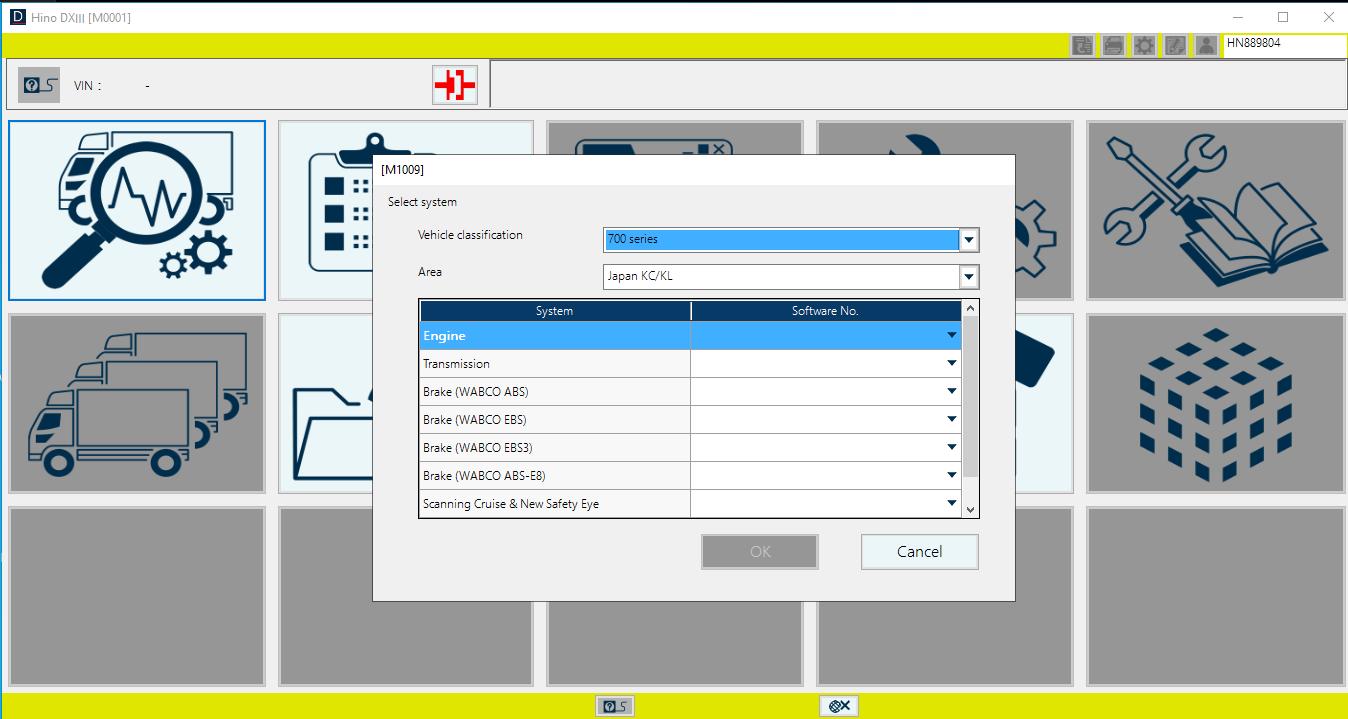The height and width of the screenshot is (719, 1348).
Task: Expand Software No. dropdown for Engine
Action: 952,336
